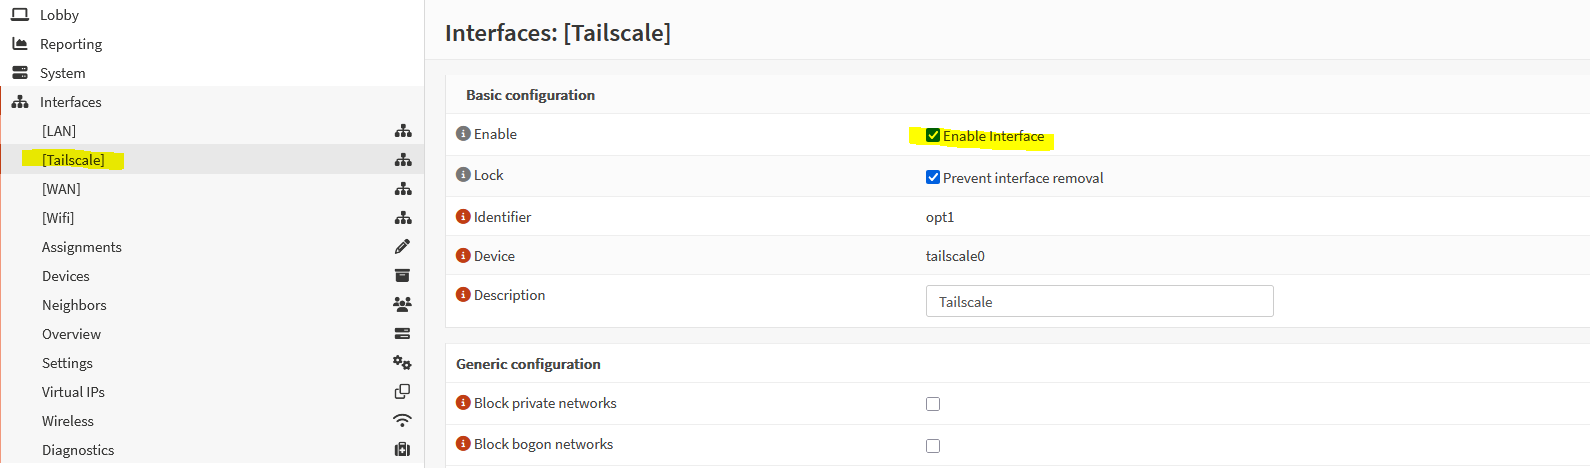Check the Block bogon networks box
This screenshot has height=468, width=1590.
(933, 446)
